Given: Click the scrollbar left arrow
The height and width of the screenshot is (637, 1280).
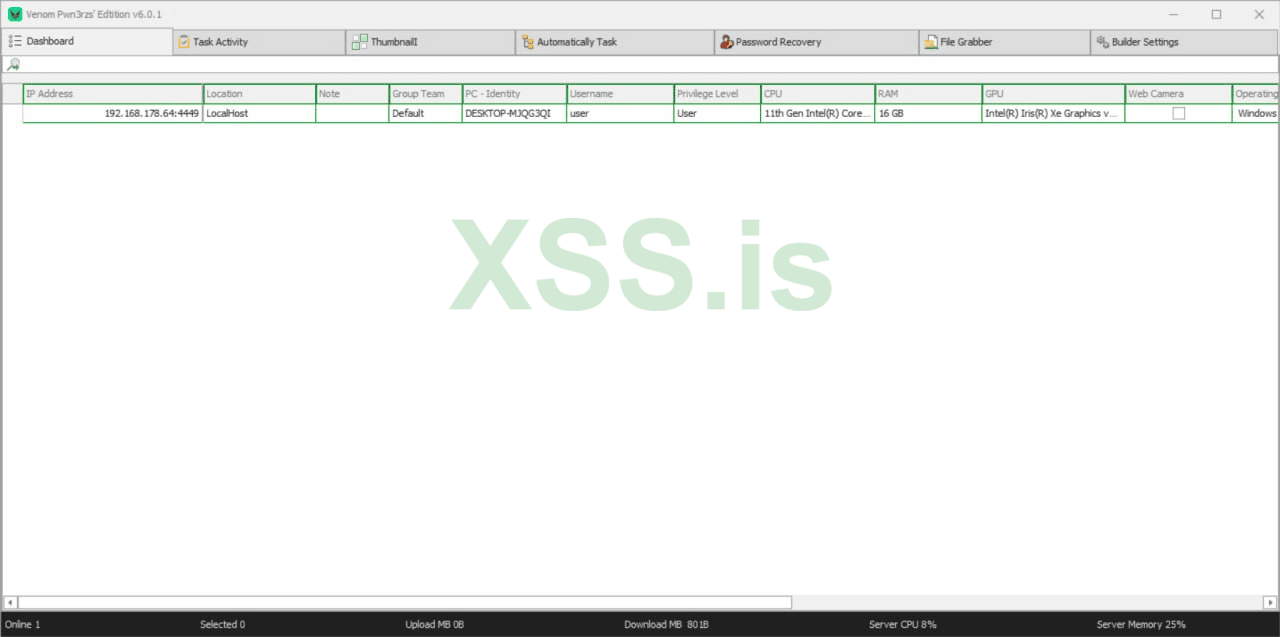Looking at the screenshot, I should 10,603.
